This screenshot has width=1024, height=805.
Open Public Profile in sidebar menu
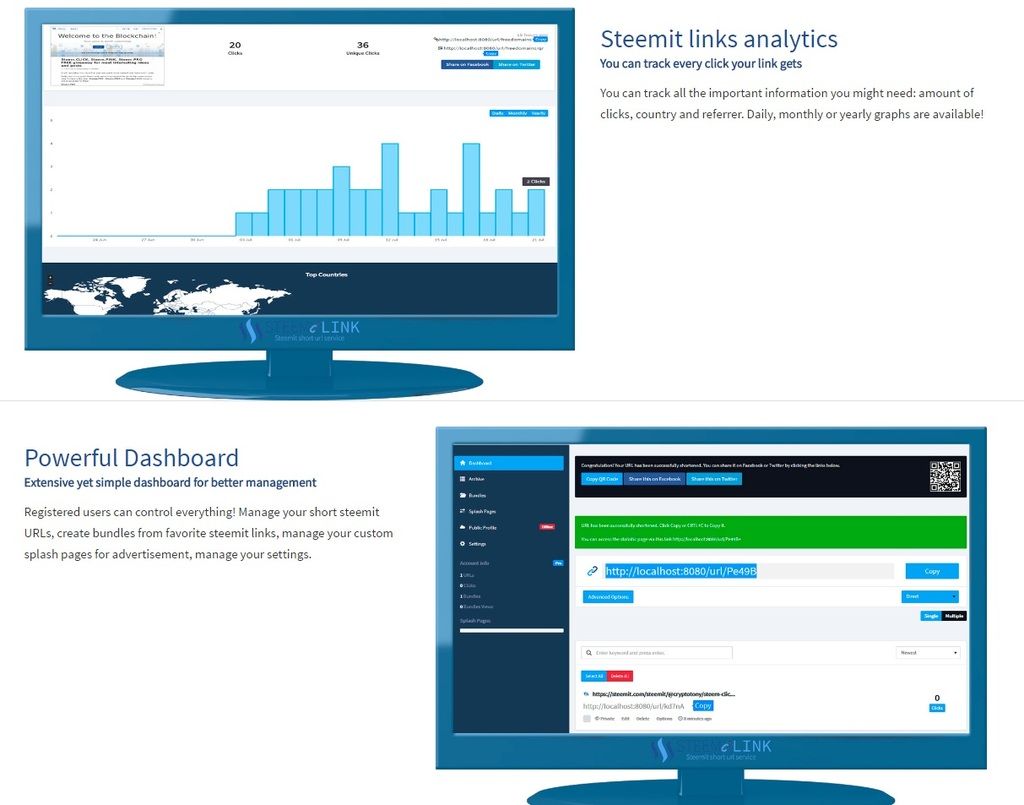click(483, 527)
